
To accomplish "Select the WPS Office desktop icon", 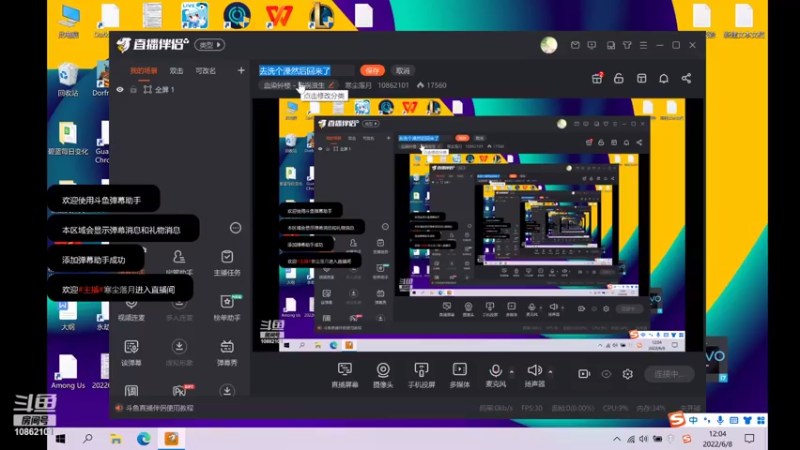I will click(x=279, y=15).
